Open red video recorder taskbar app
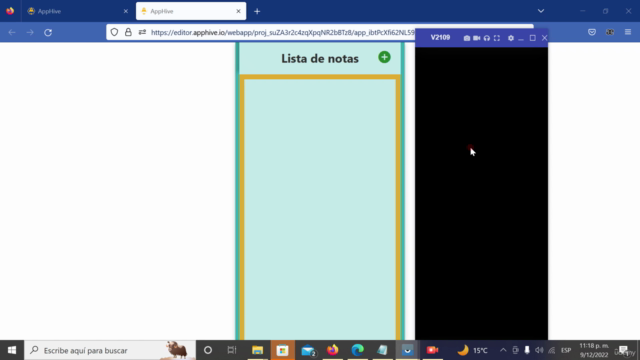Image resolution: width=640 pixels, height=360 pixels. tap(432, 350)
